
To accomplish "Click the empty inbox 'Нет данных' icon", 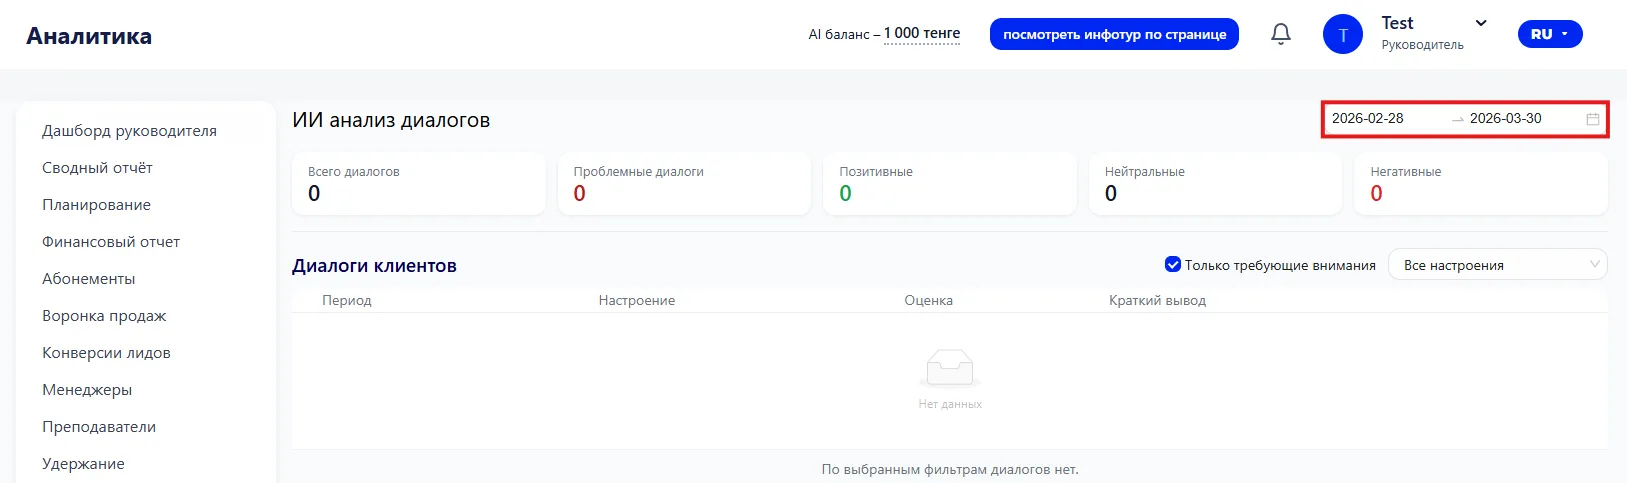I will click(949, 367).
